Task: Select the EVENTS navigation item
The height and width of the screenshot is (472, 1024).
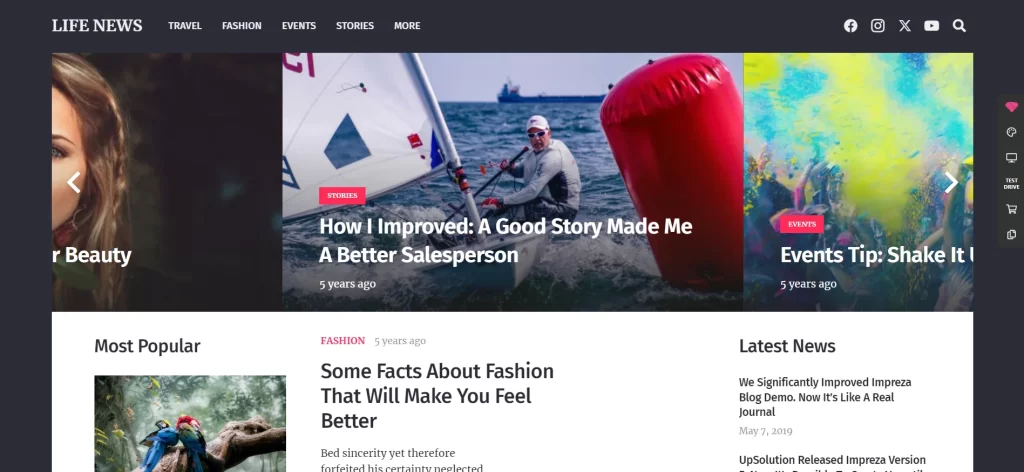Action: [299, 25]
